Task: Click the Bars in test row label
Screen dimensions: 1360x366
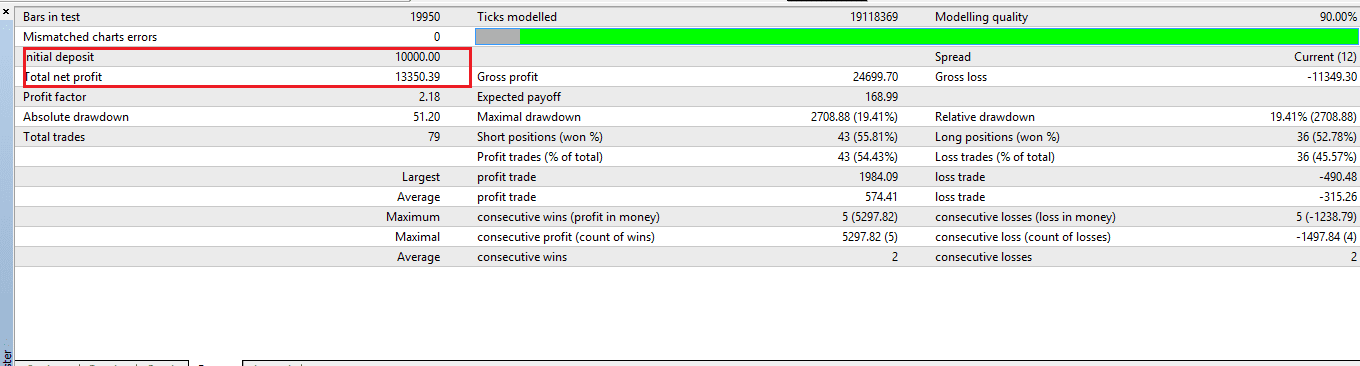Action: pos(54,17)
